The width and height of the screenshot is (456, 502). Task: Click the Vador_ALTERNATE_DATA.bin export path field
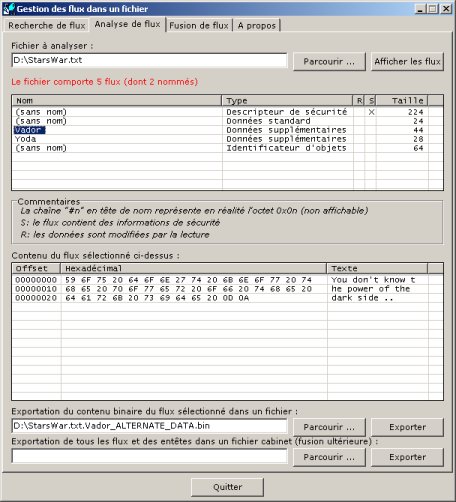point(149,426)
